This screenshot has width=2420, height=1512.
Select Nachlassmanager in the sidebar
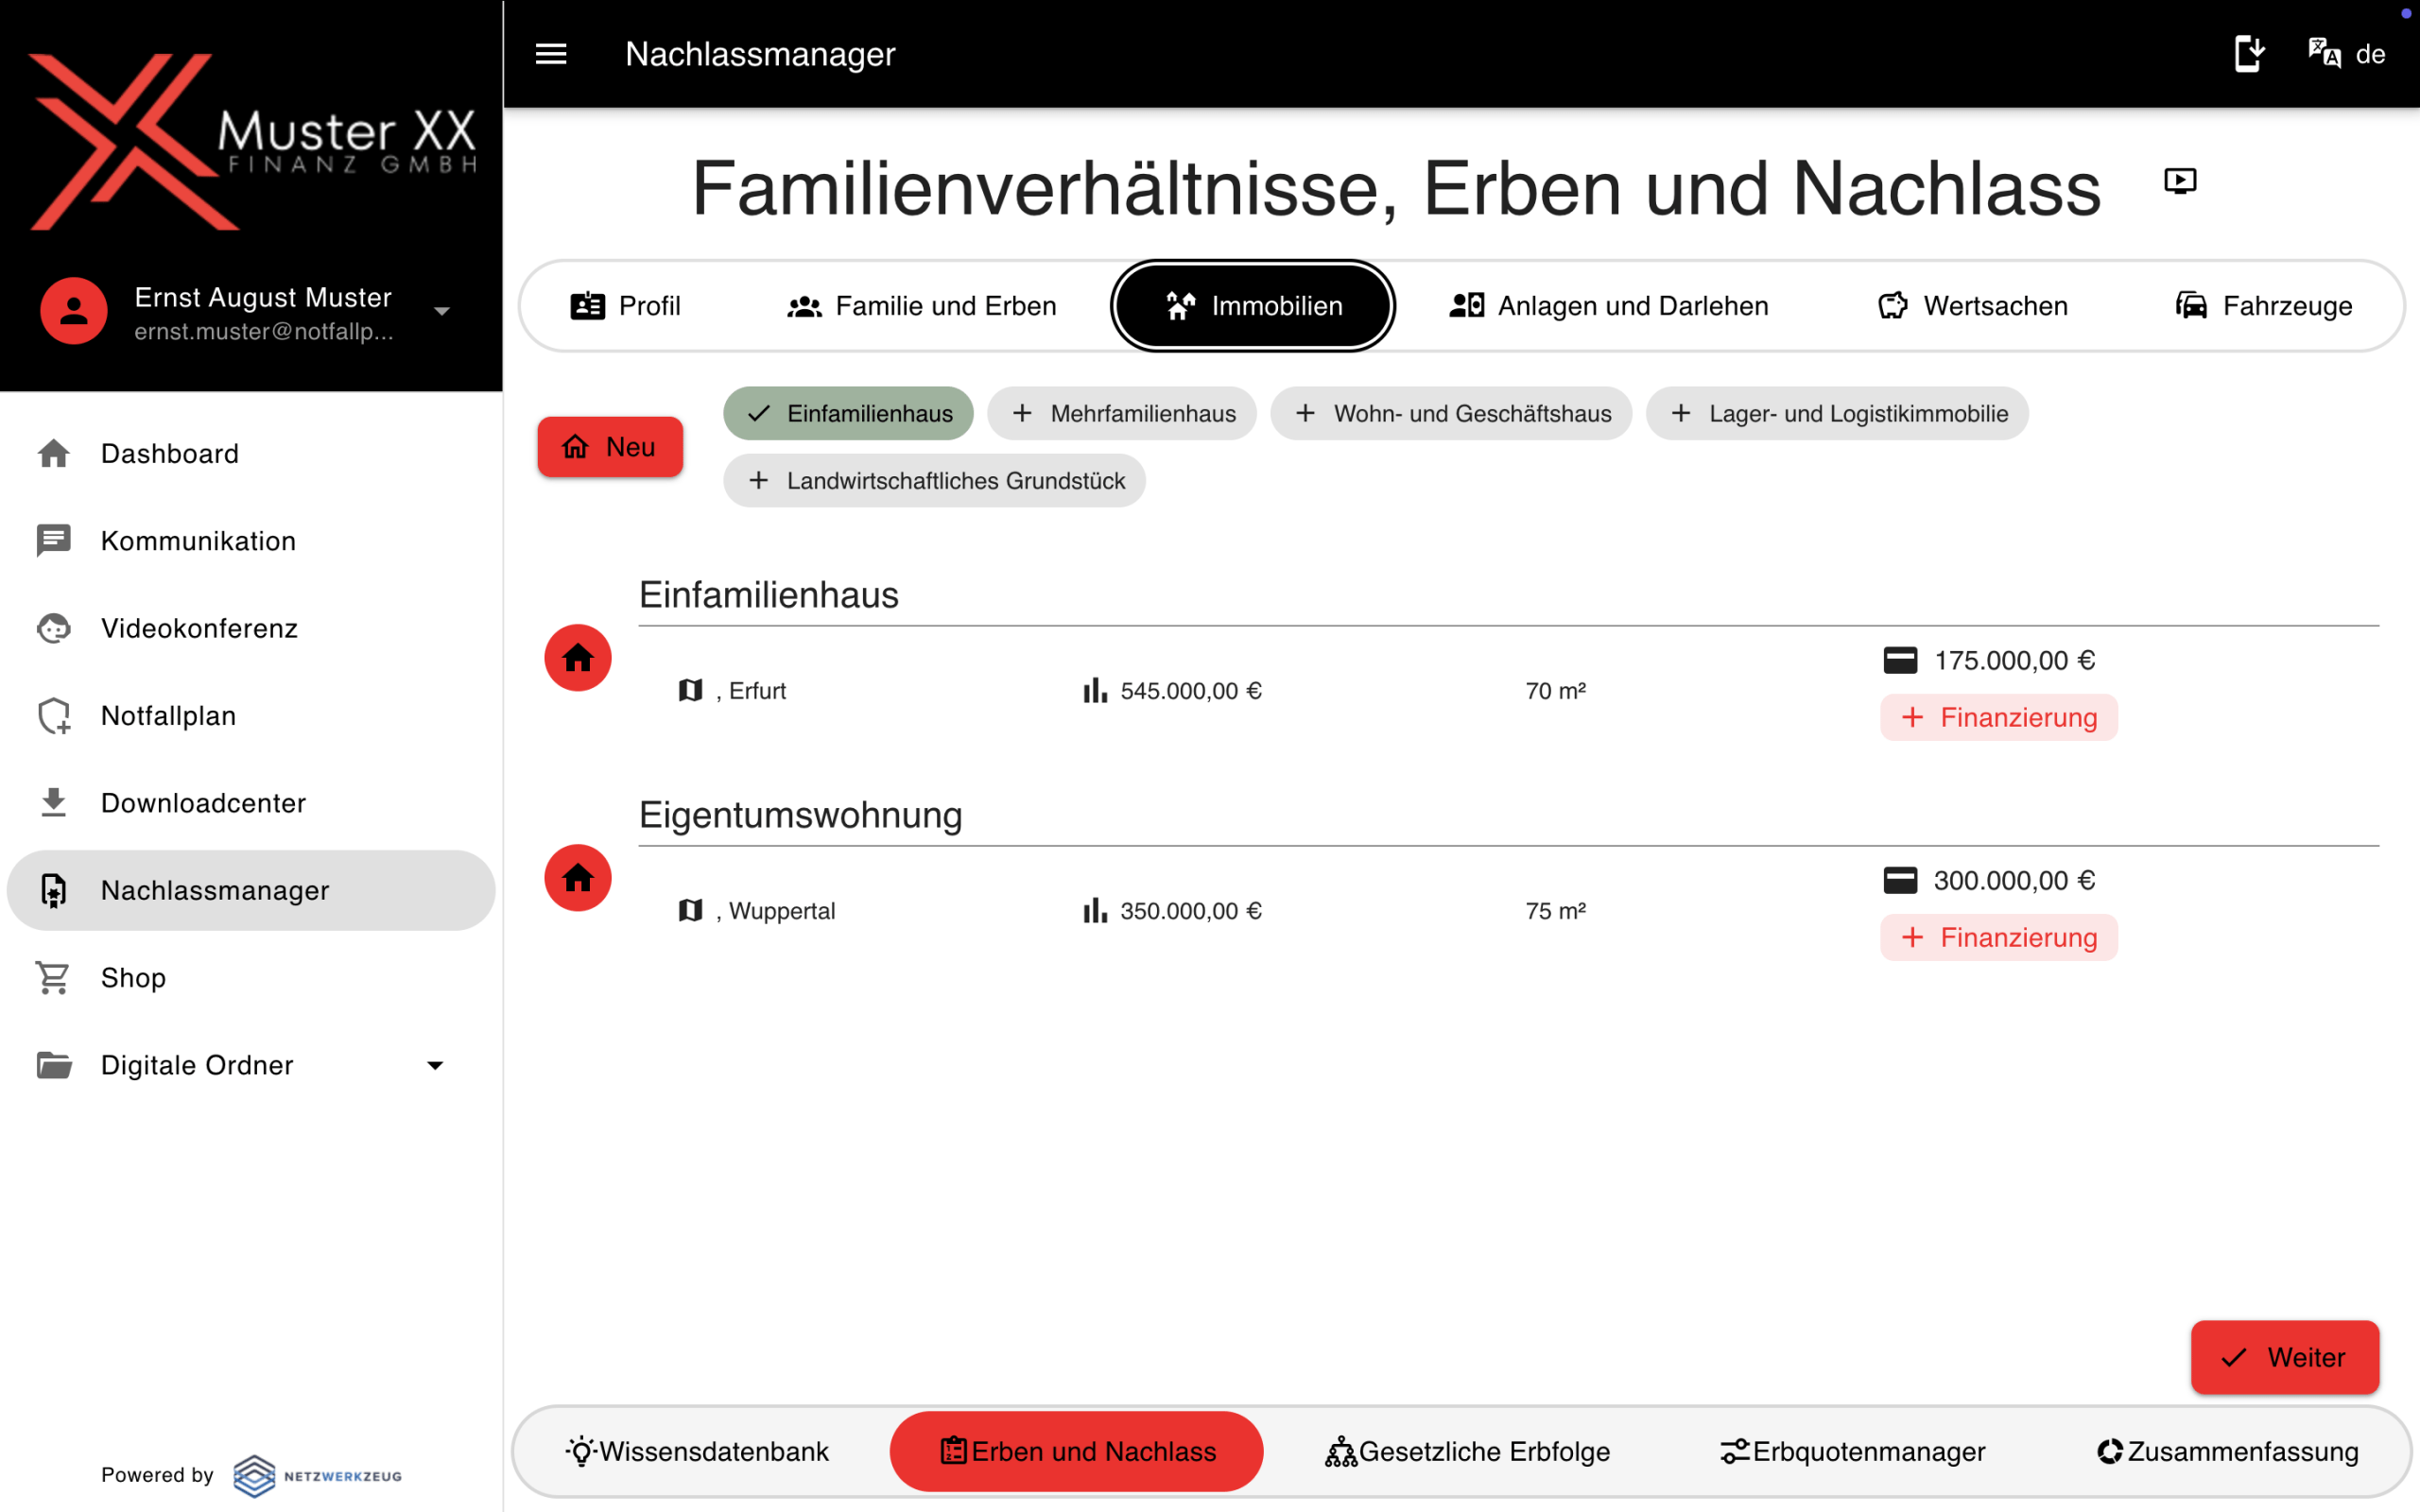click(250, 890)
